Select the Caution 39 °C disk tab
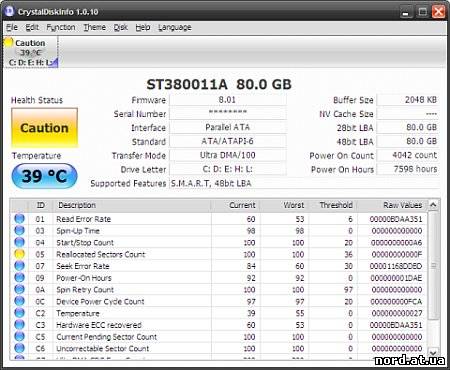Viewport: 450px width, 370px height. click(x=31, y=52)
